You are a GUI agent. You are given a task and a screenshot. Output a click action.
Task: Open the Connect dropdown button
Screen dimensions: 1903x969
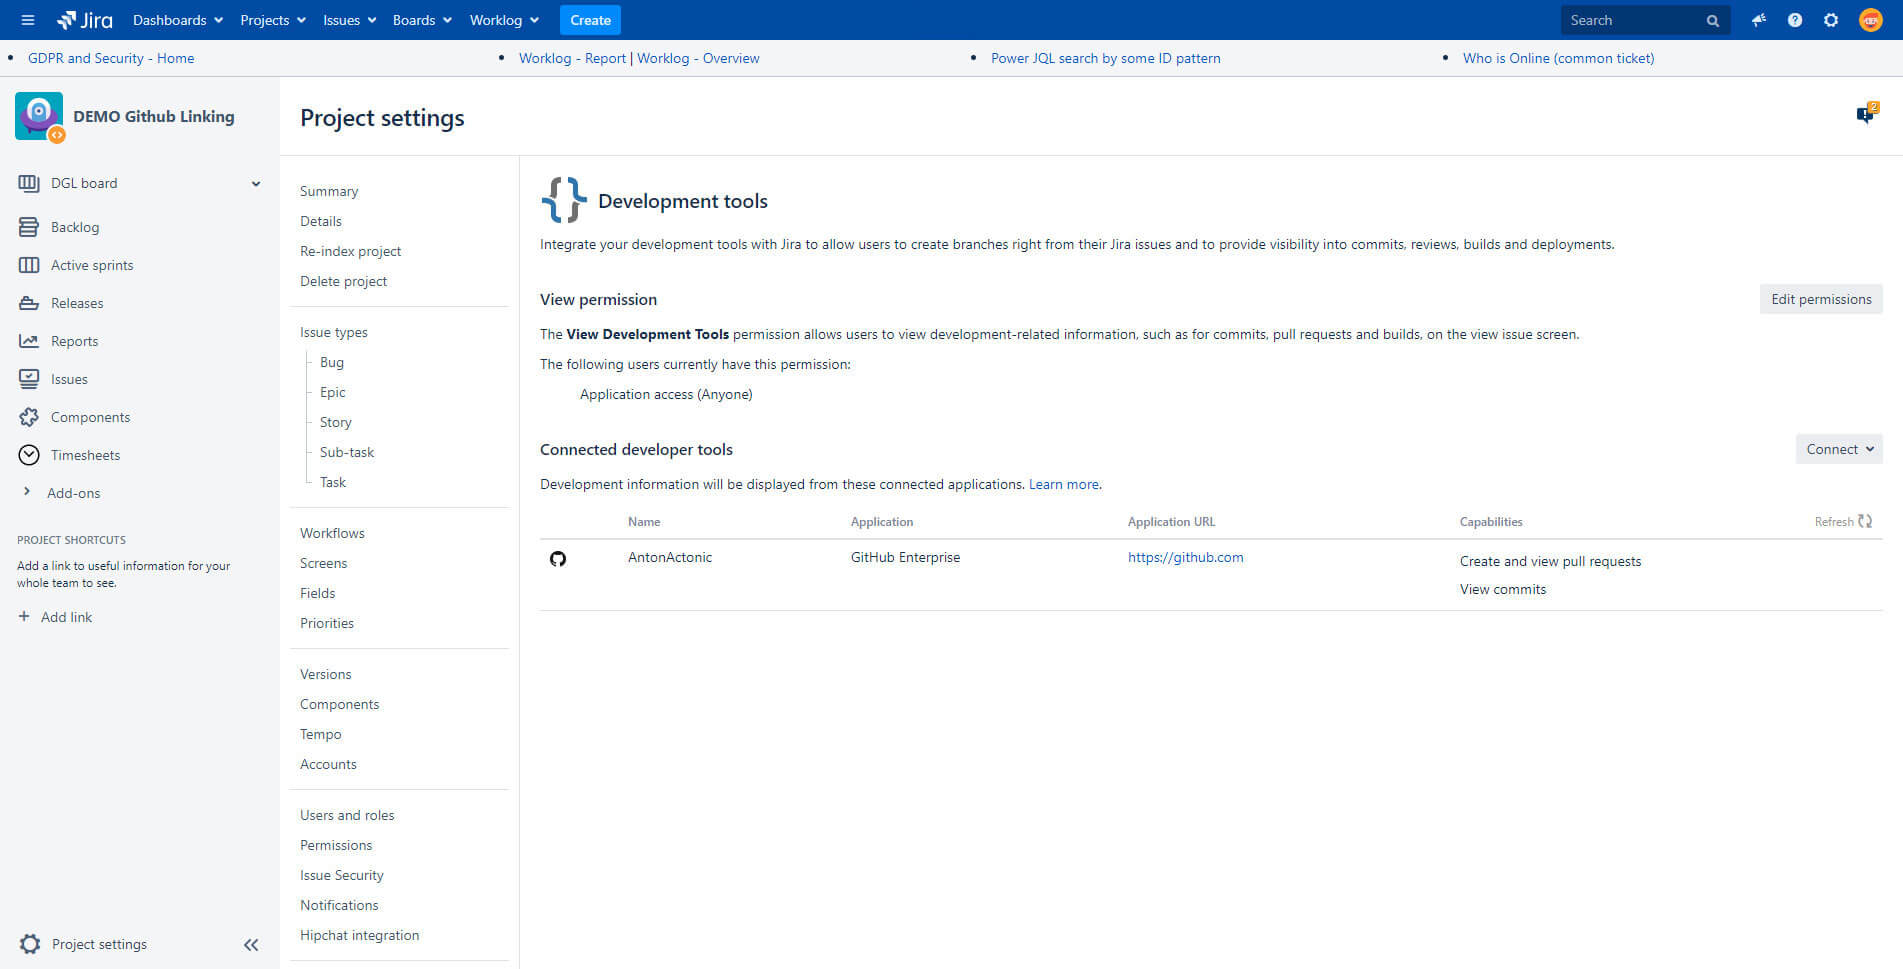click(1839, 449)
